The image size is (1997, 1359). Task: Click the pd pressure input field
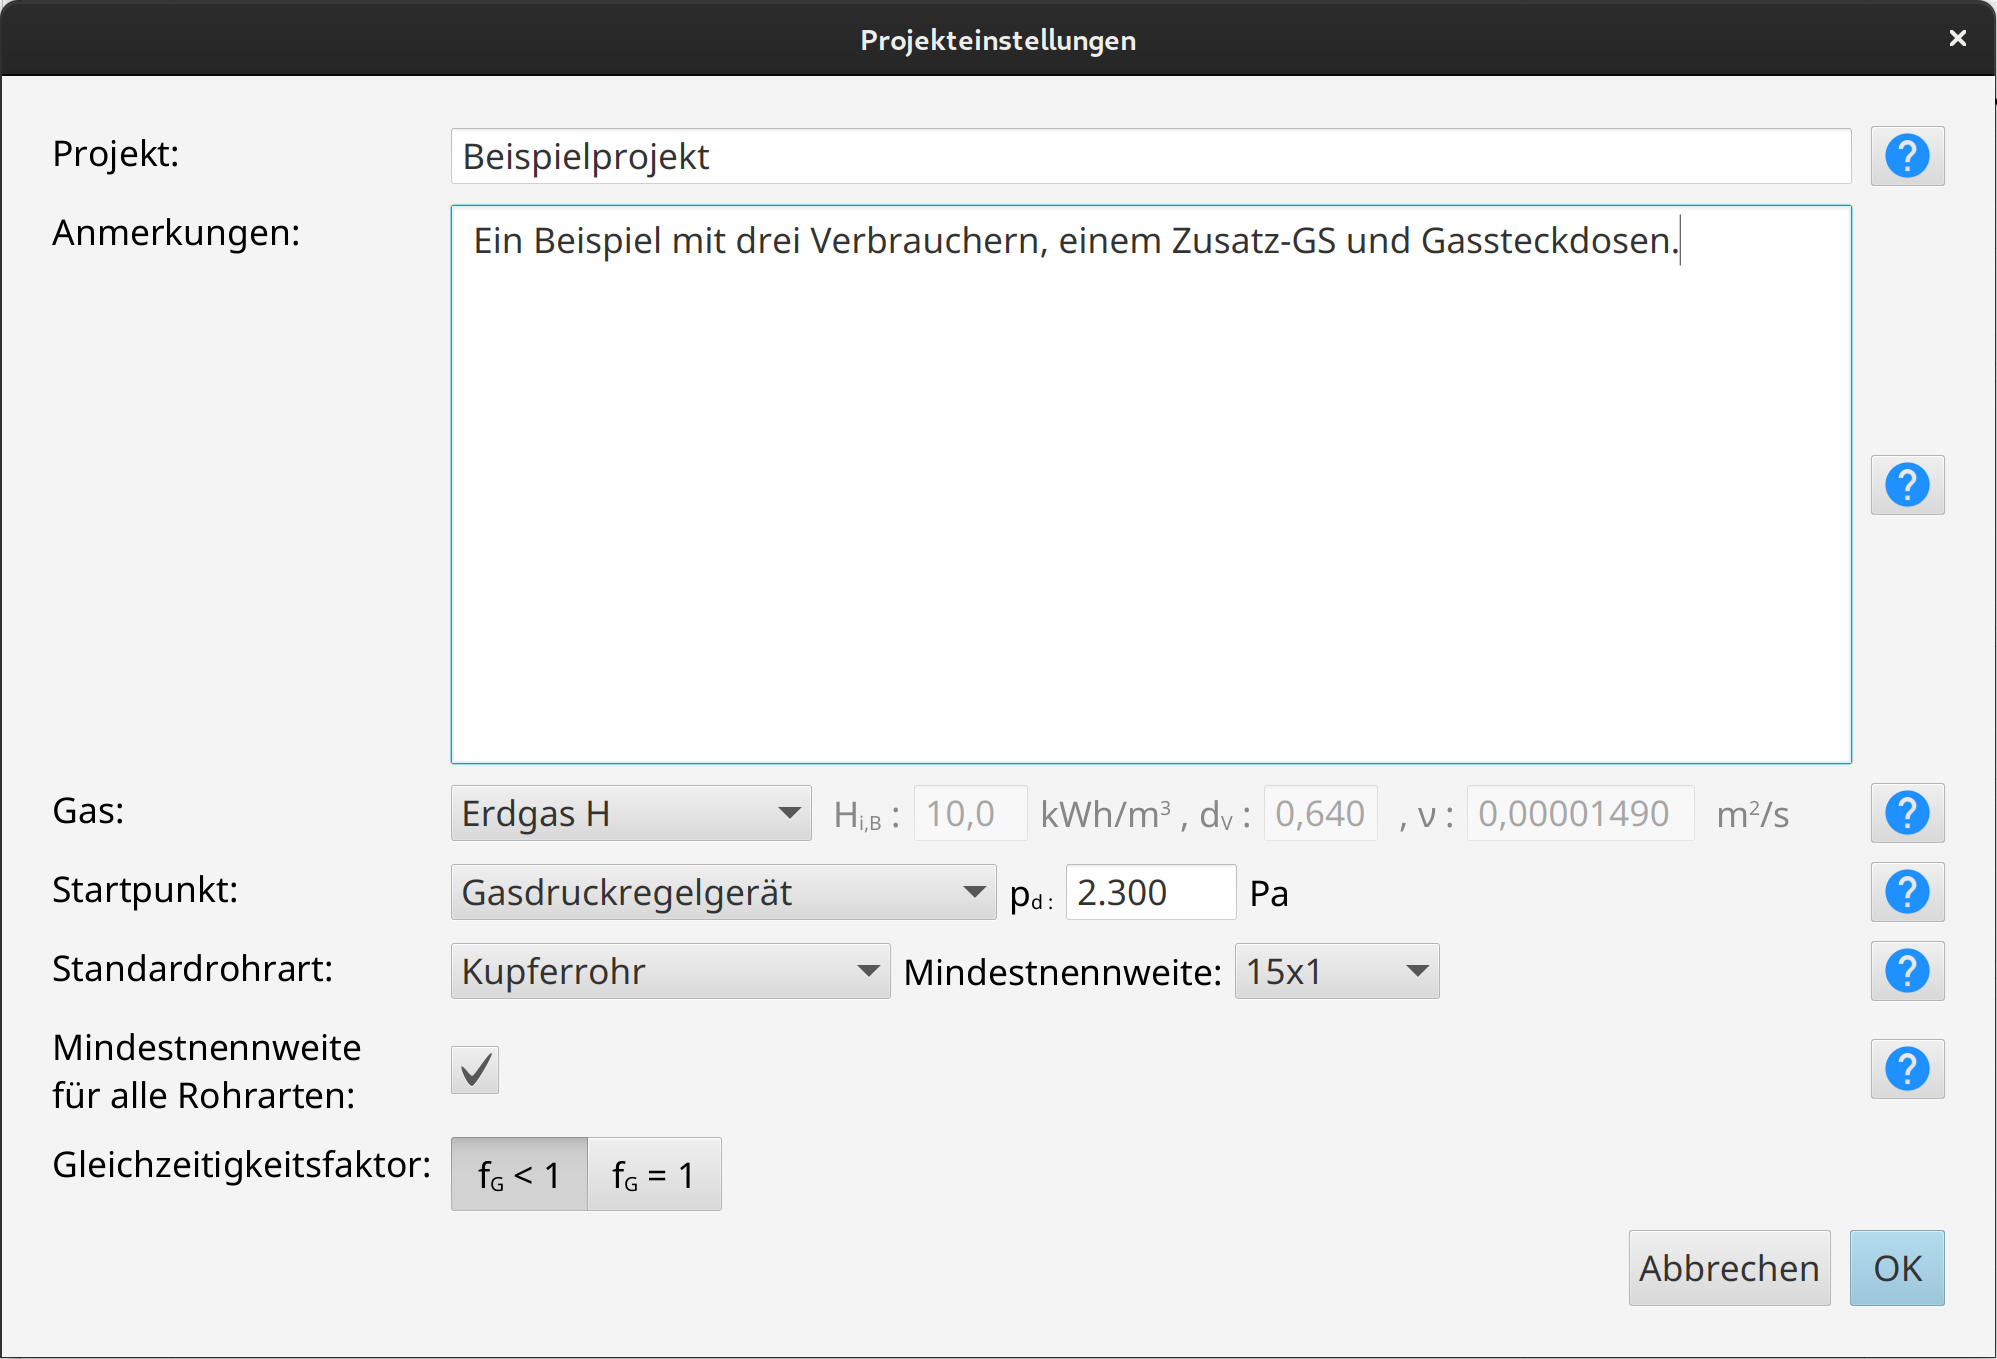1150,892
